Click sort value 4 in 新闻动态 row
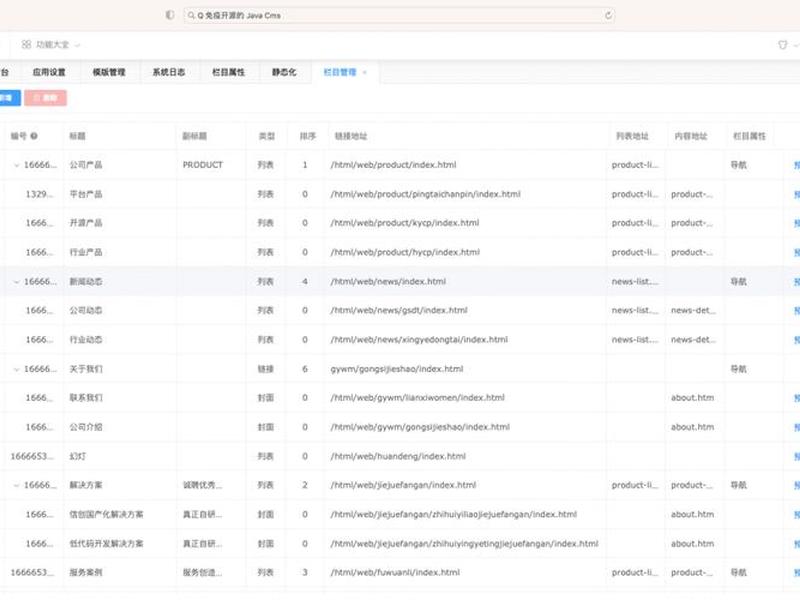The height and width of the screenshot is (600, 800). click(x=305, y=282)
